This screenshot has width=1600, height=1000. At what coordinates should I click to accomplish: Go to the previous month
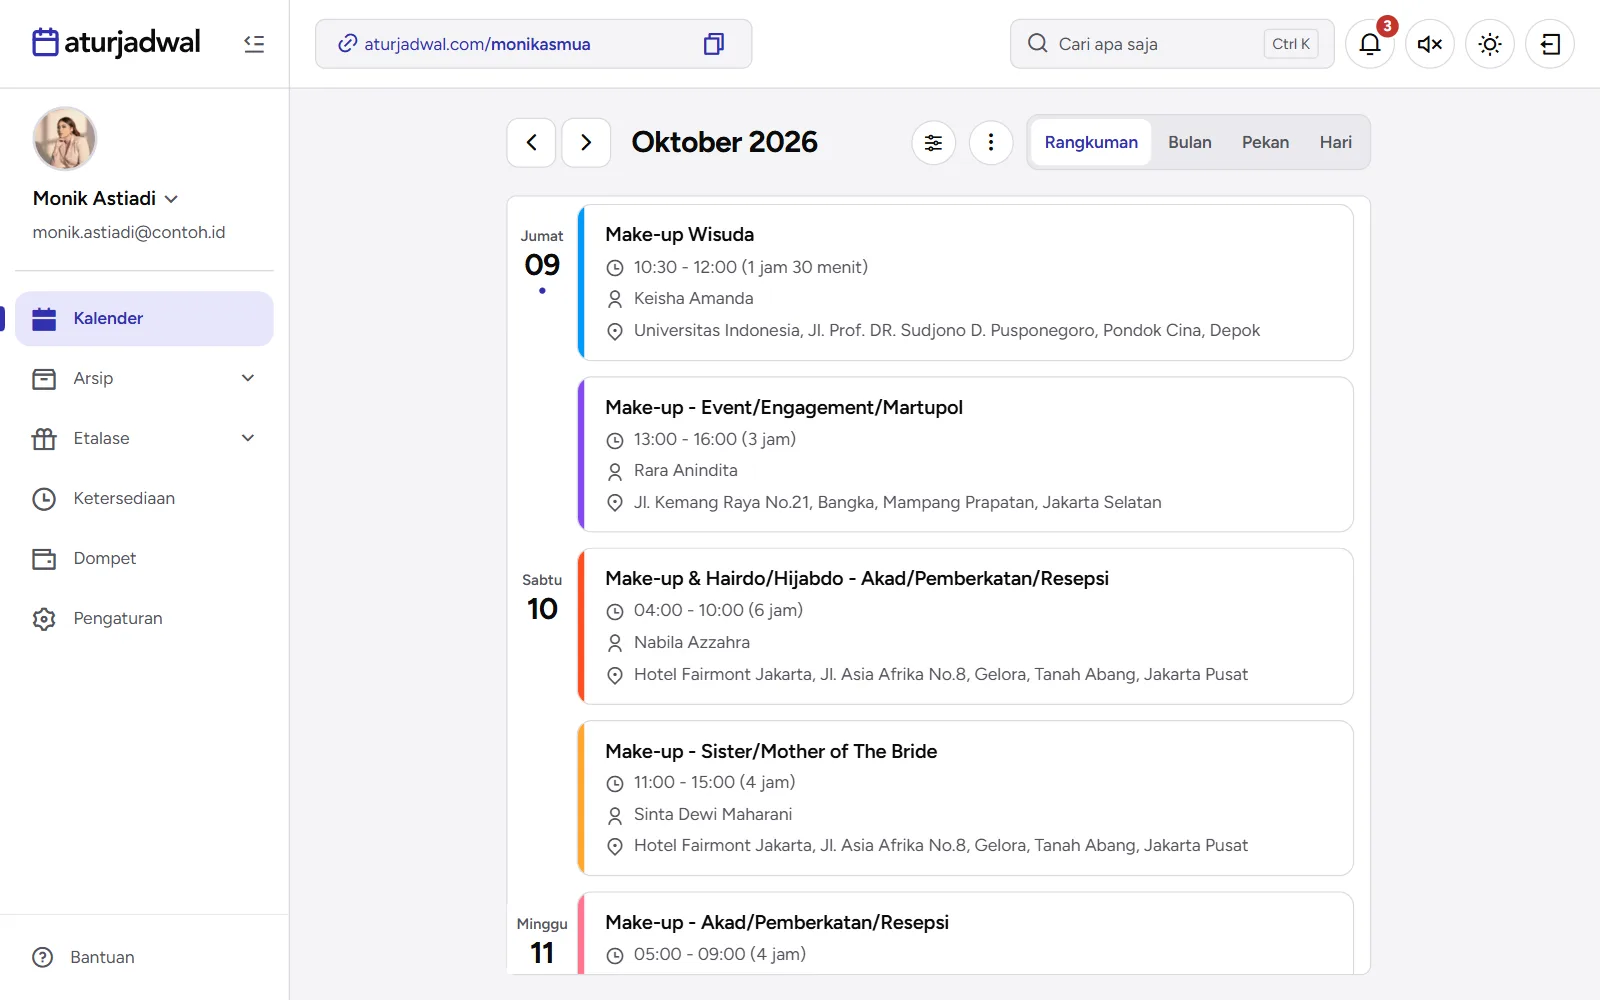point(532,142)
